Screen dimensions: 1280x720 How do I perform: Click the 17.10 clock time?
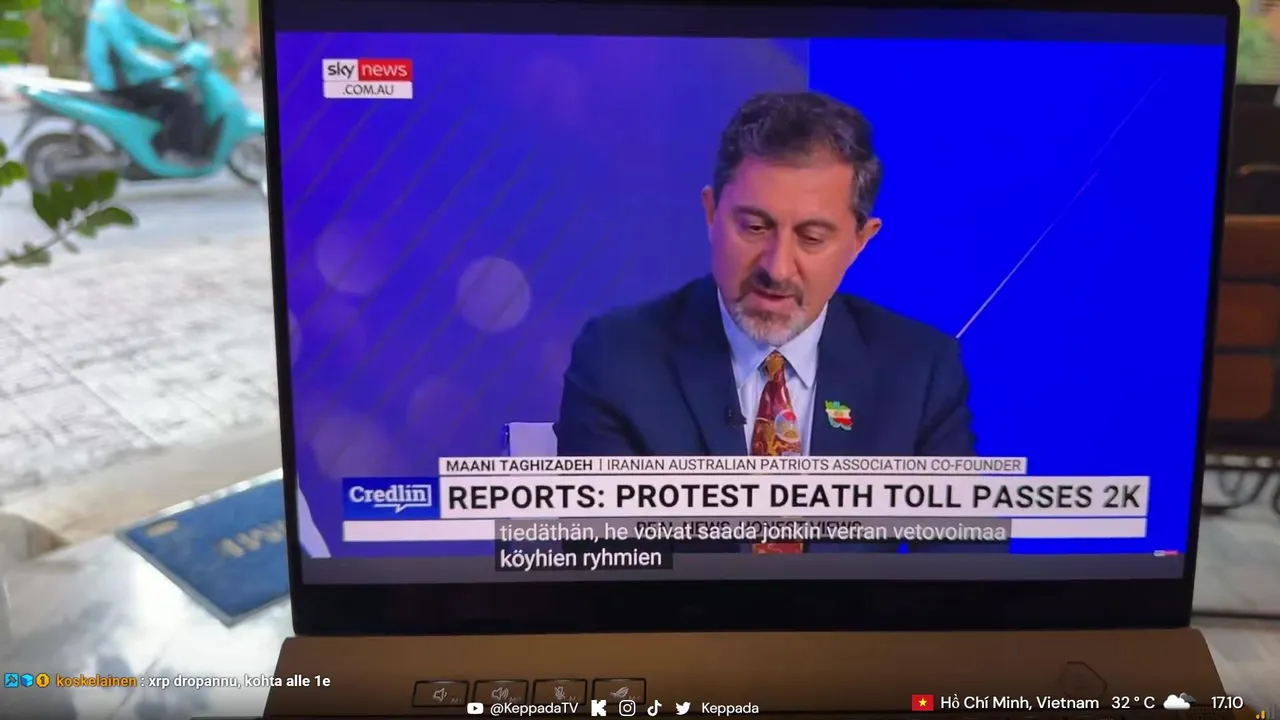(x=1227, y=703)
